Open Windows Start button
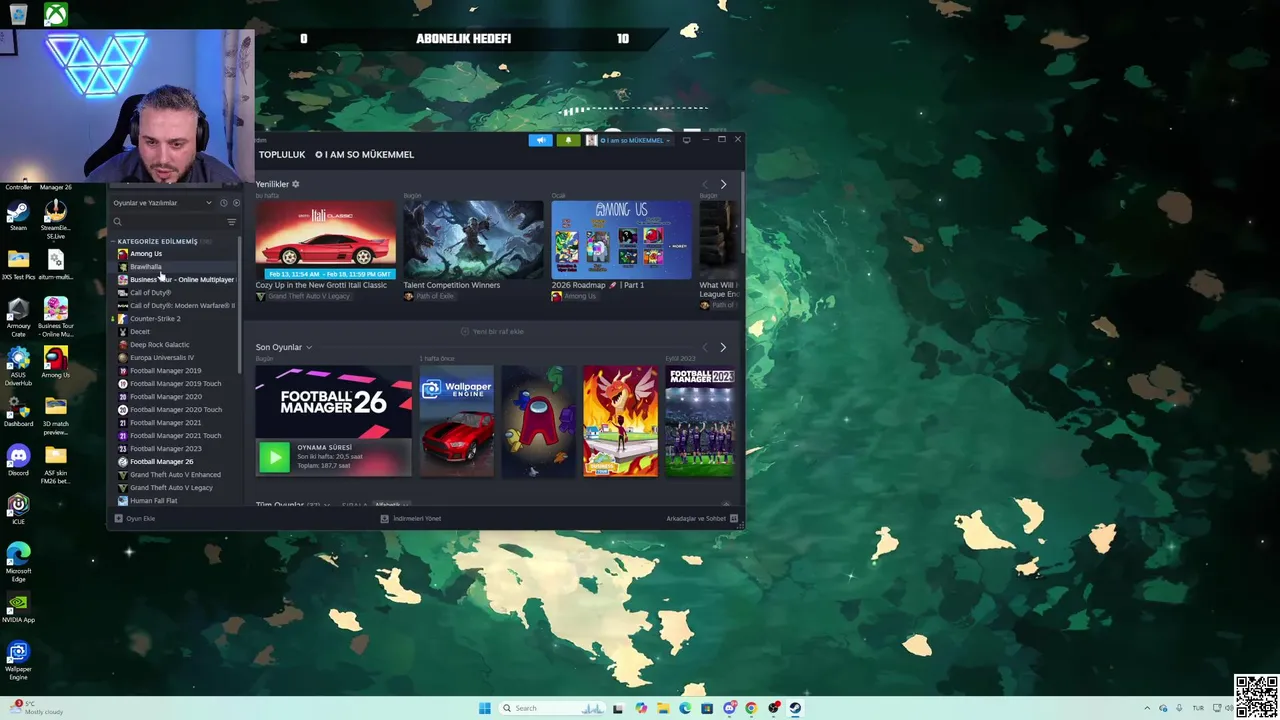The height and width of the screenshot is (720, 1280). pyautogui.click(x=484, y=708)
